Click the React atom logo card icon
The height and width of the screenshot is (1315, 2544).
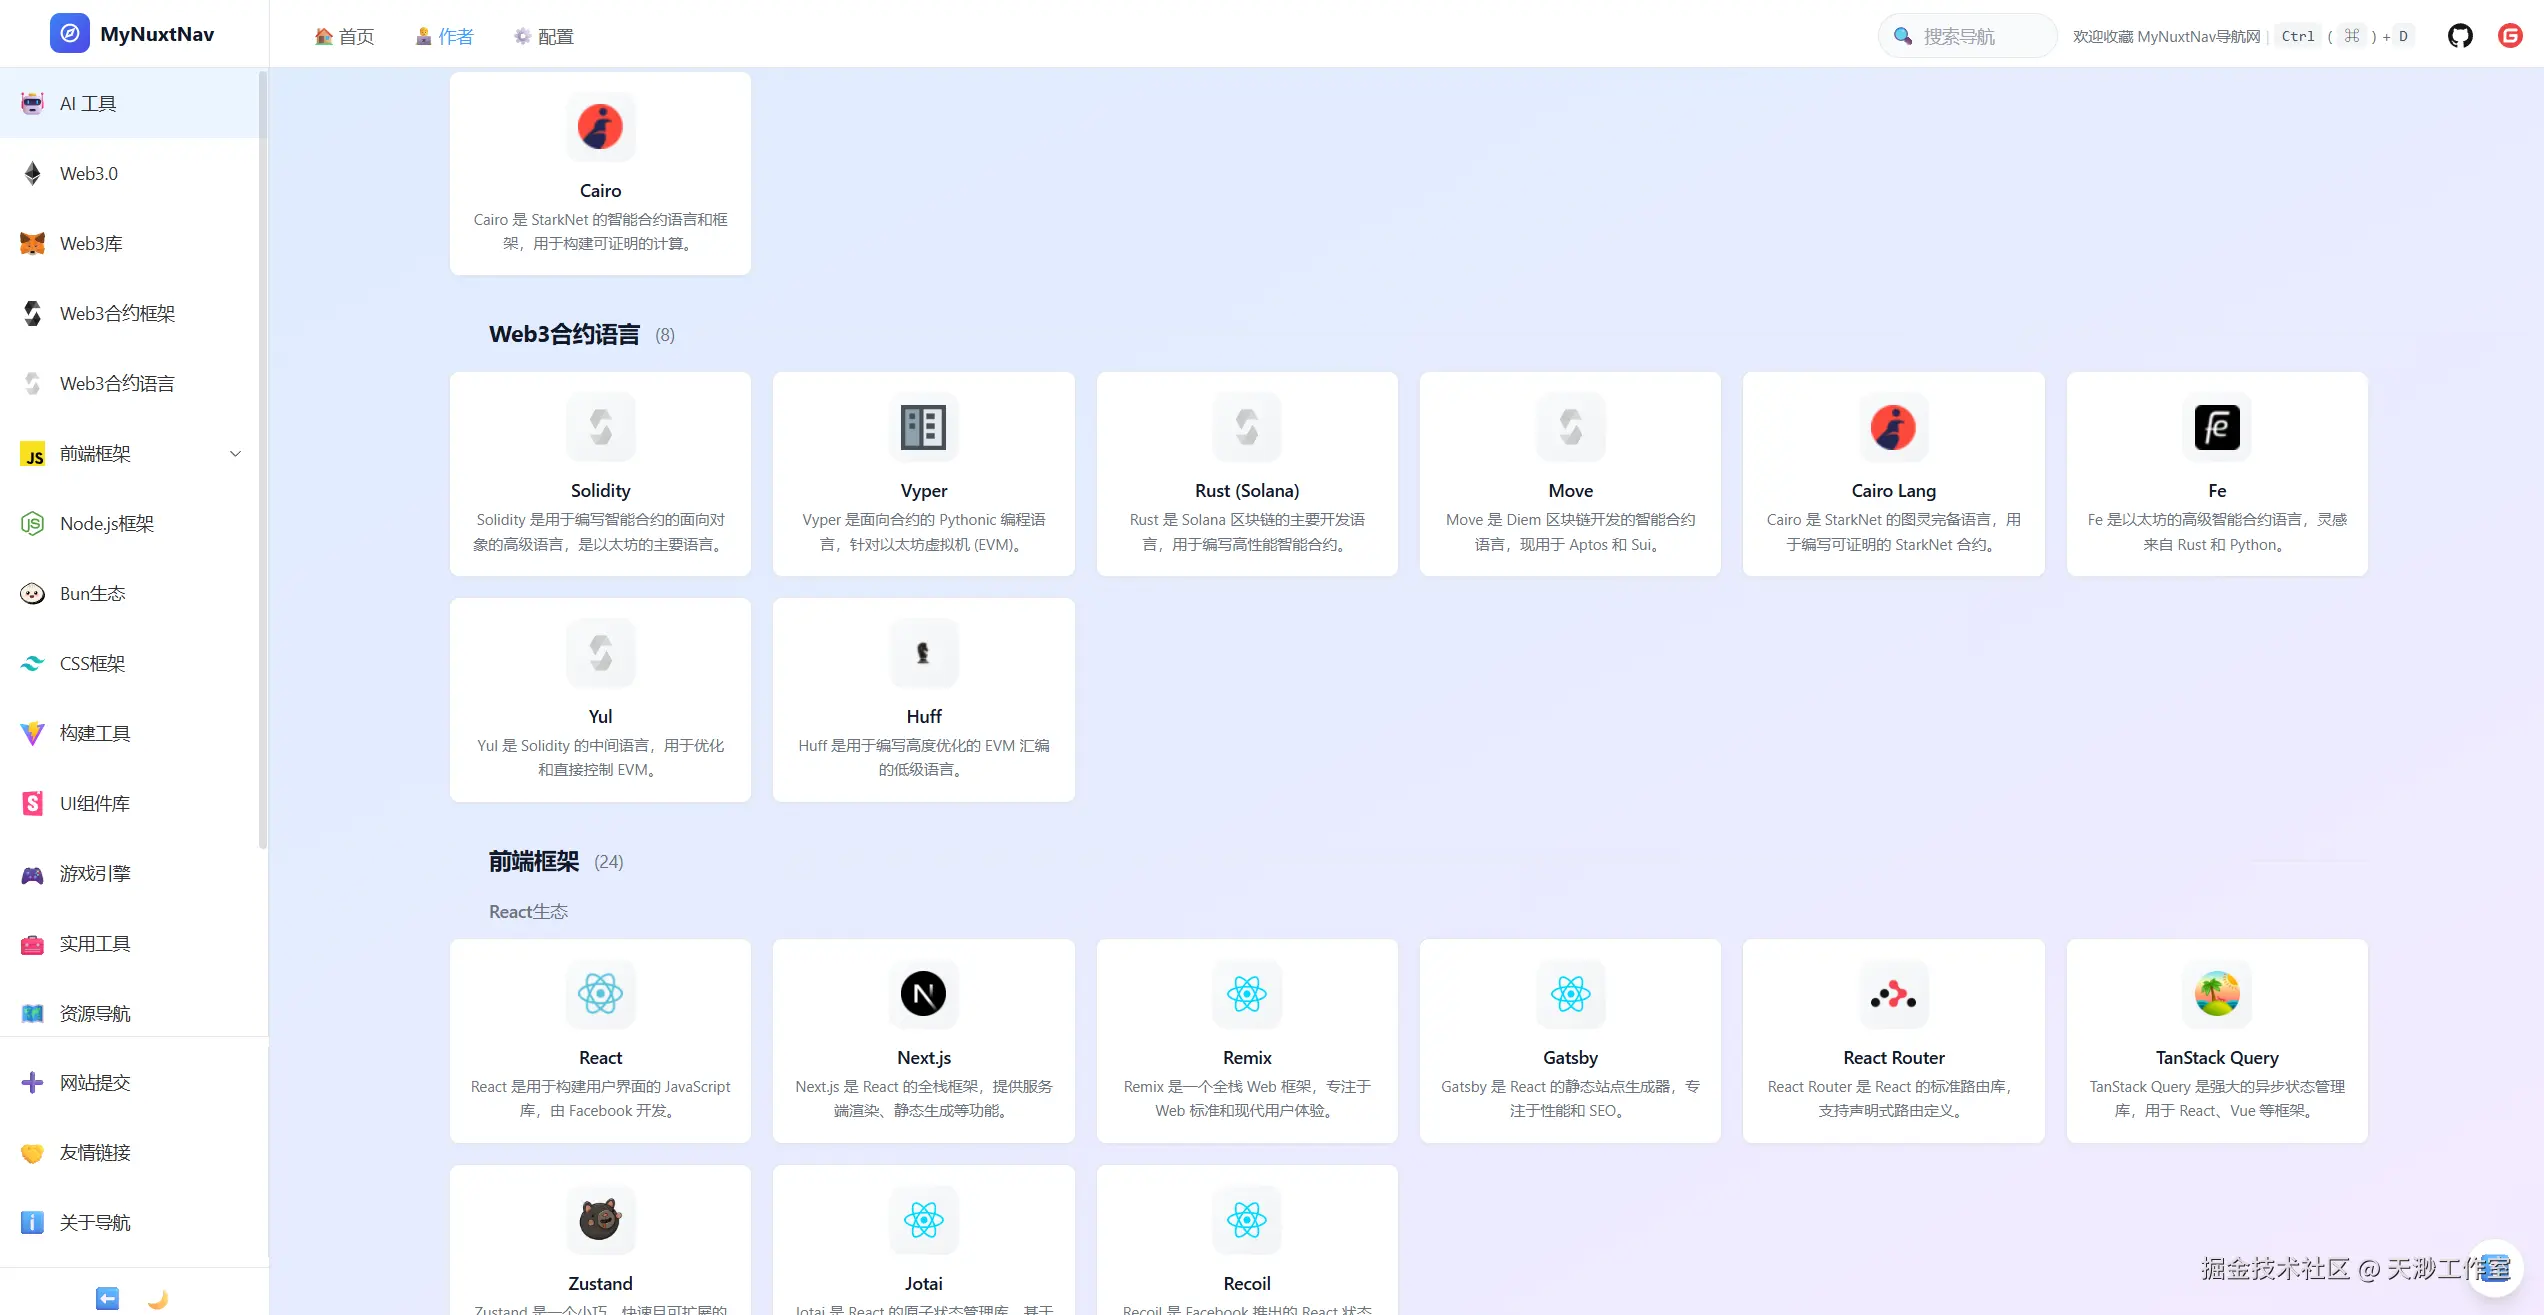tap(601, 994)
